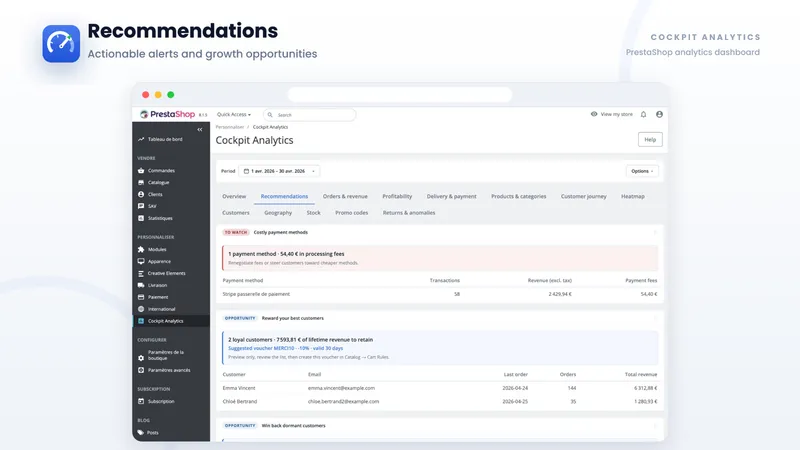Open the notifications bell
The width and height of the screenshot is (800, 450).
tap(643, 114)
